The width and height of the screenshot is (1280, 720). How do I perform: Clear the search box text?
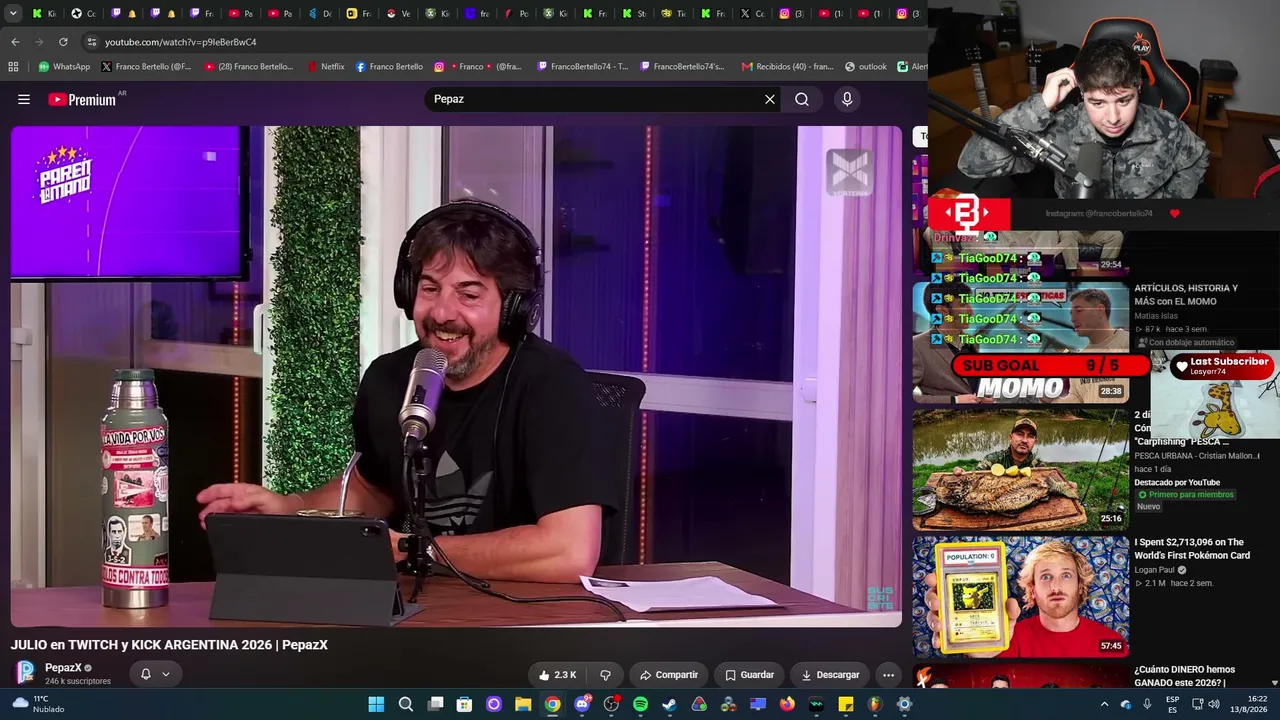pos(770,99)
